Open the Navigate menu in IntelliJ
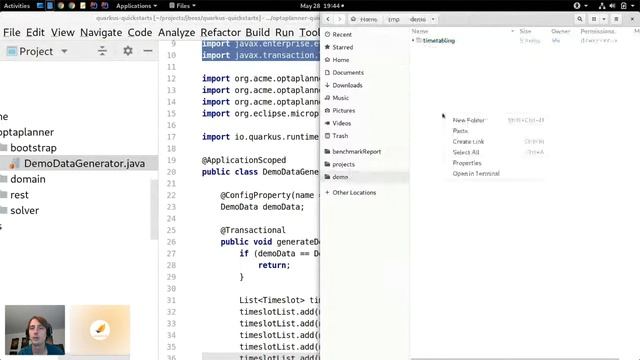The width and height of the screenshot is (640, 360). (x=101, y=32)
